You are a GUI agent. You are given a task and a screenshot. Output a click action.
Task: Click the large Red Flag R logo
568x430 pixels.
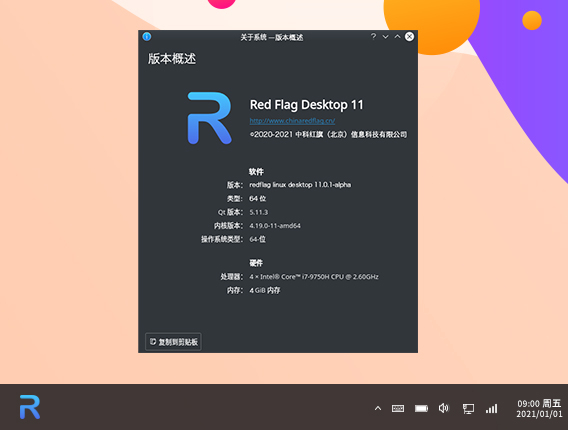pos(209,118)
